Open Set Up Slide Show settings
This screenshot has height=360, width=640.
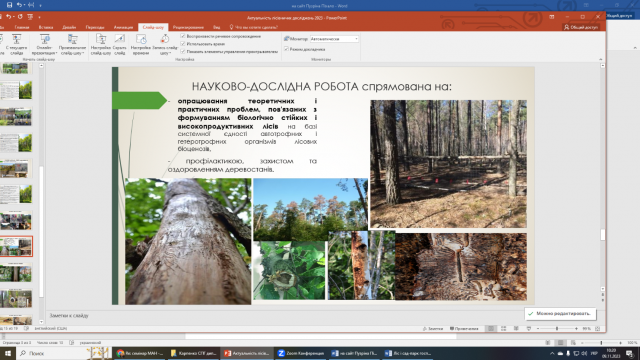click(x=101, y=44)
